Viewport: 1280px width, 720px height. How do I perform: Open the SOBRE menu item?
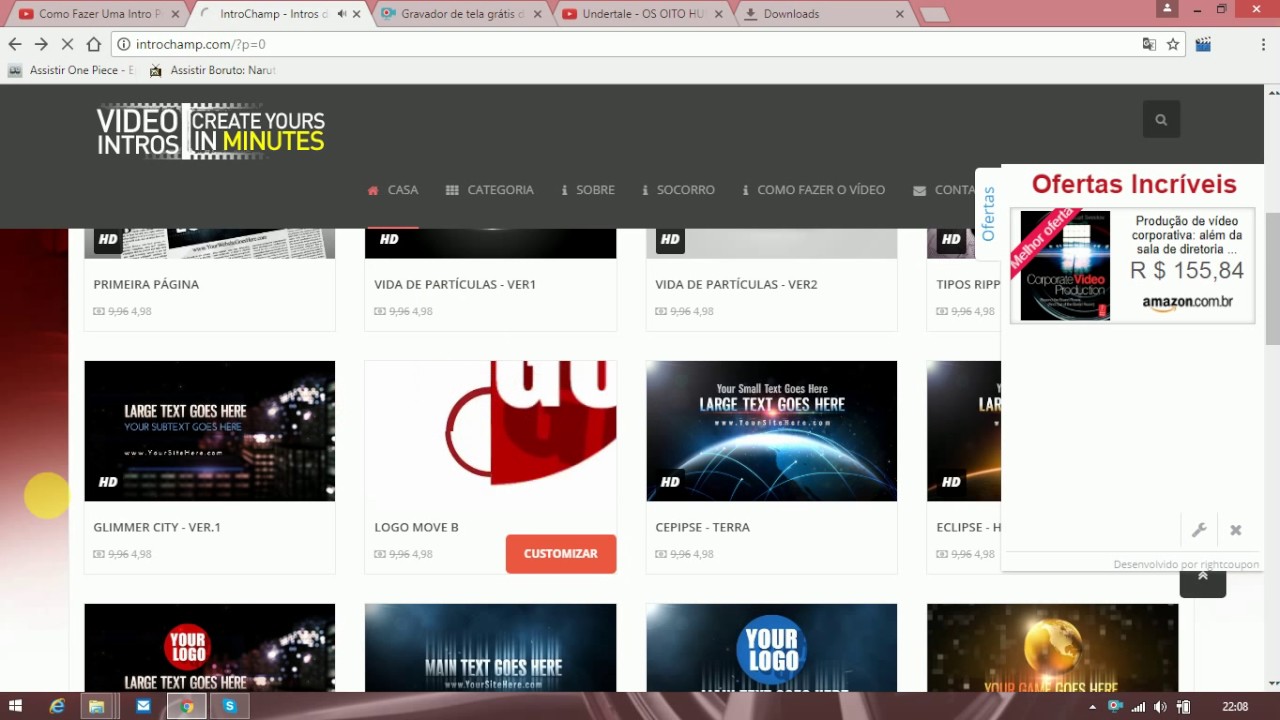pos(588,190)
